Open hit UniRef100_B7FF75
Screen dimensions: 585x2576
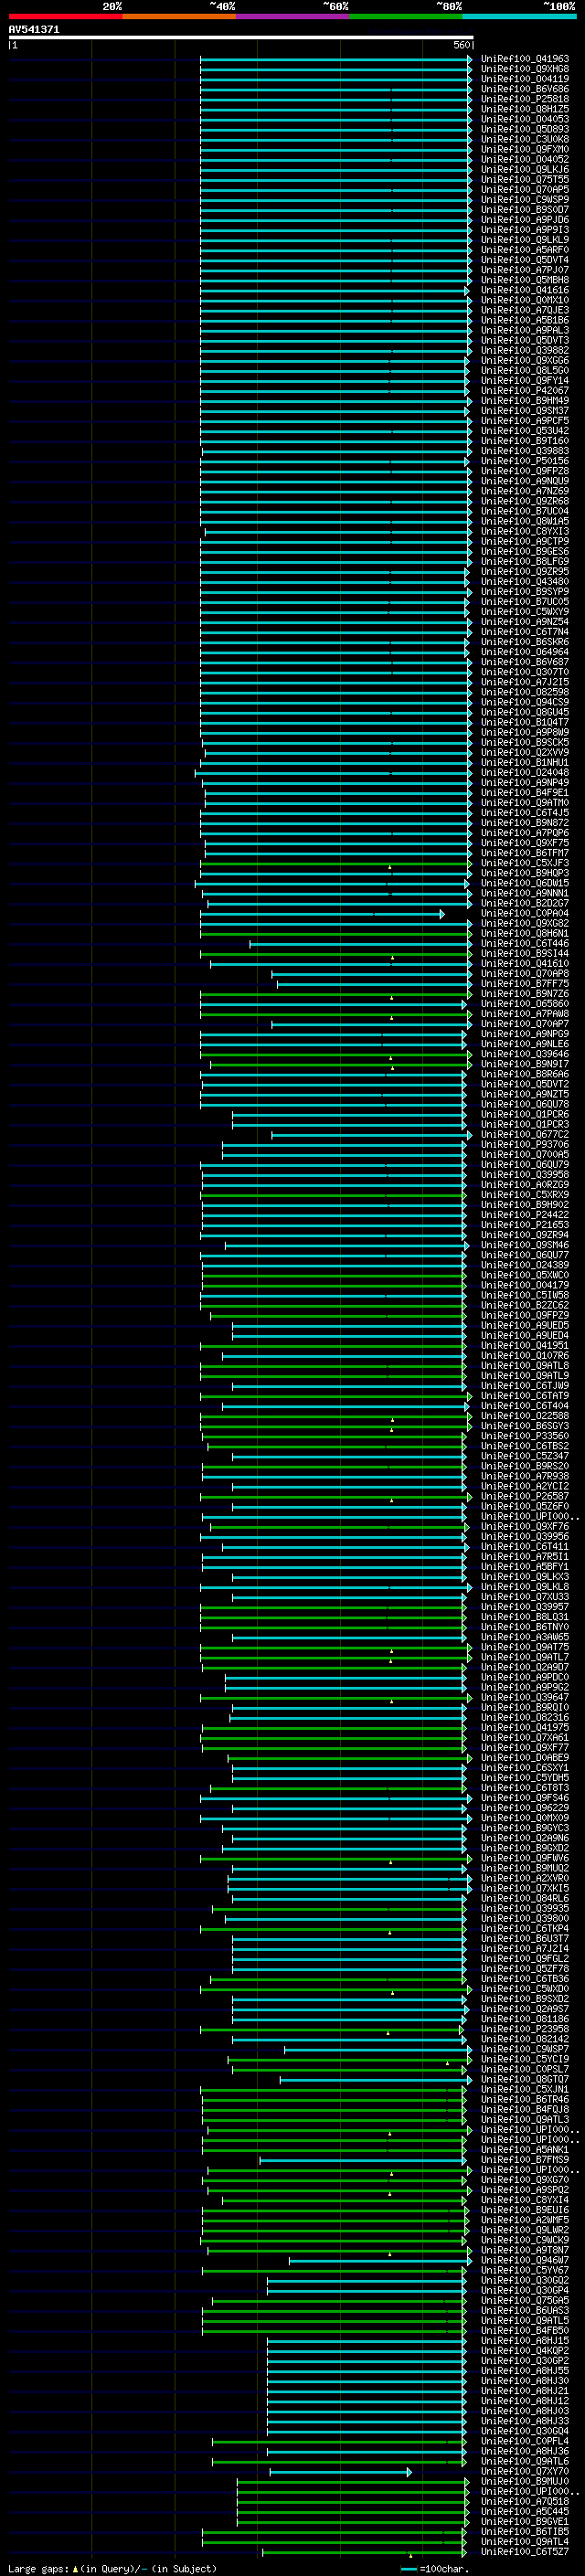525,984
